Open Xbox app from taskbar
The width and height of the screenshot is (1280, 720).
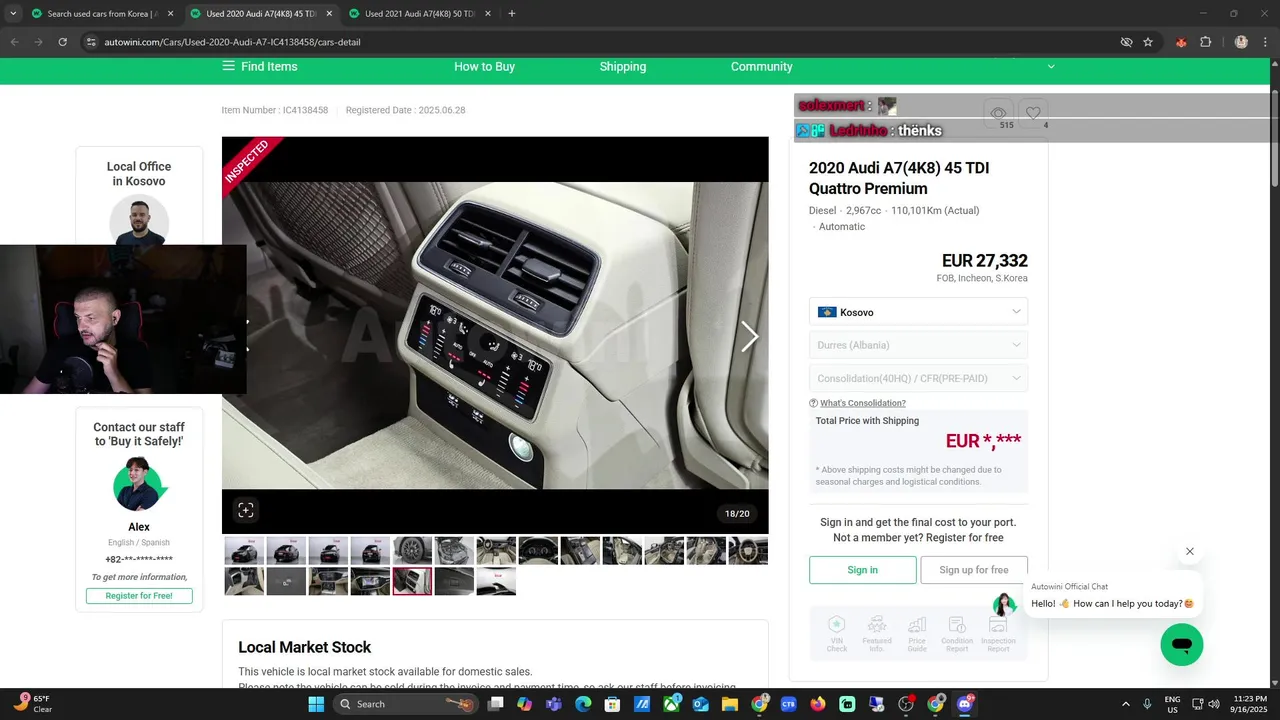click(671, 704)
